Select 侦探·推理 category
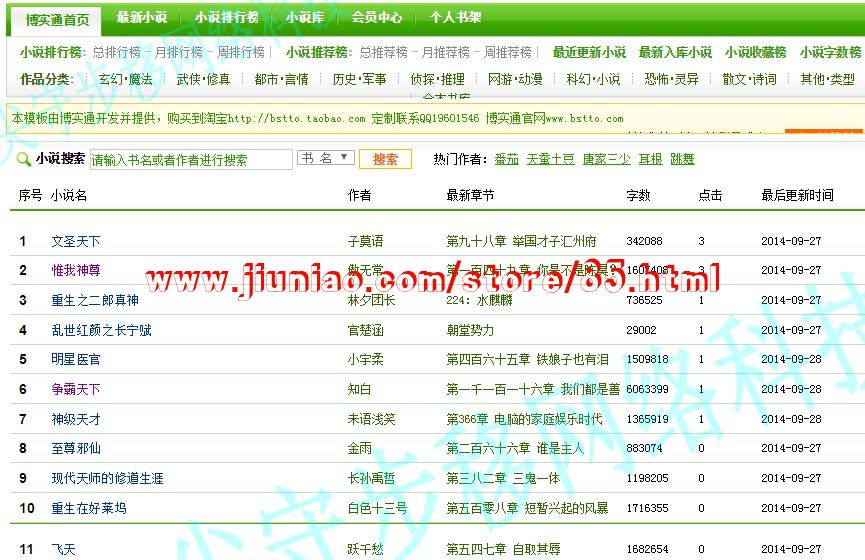This screenshot has height=560, width=865. [x=437, y=79]
